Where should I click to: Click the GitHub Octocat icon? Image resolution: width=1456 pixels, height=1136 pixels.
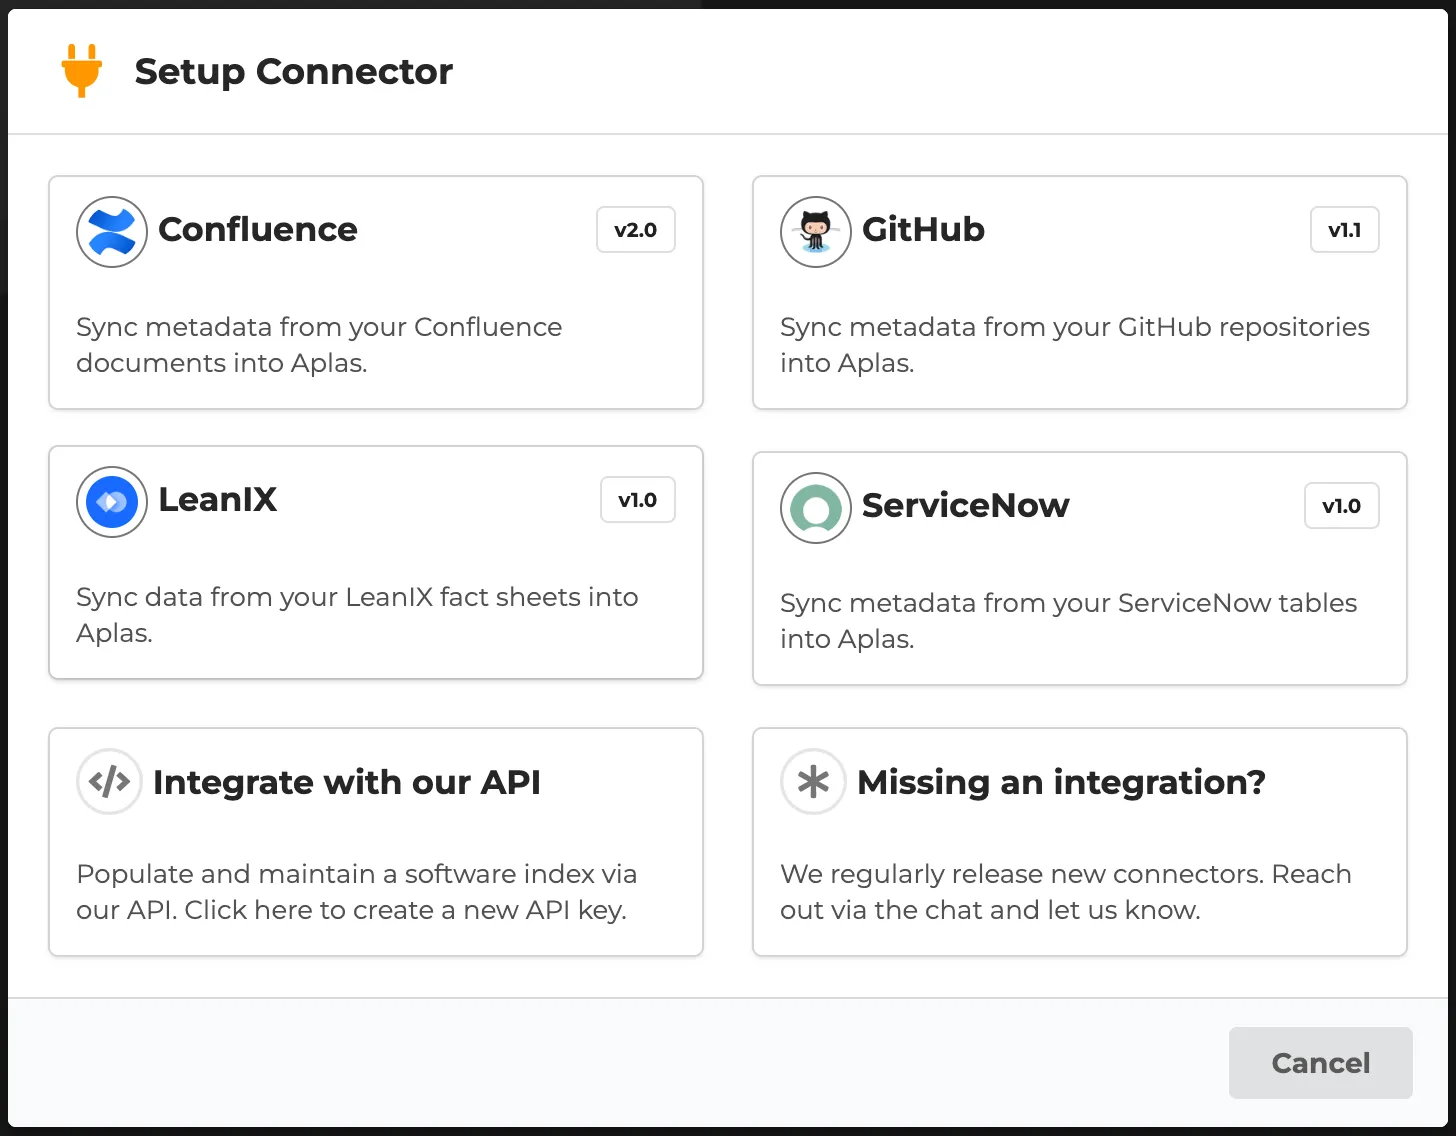[x=816, y=232]
